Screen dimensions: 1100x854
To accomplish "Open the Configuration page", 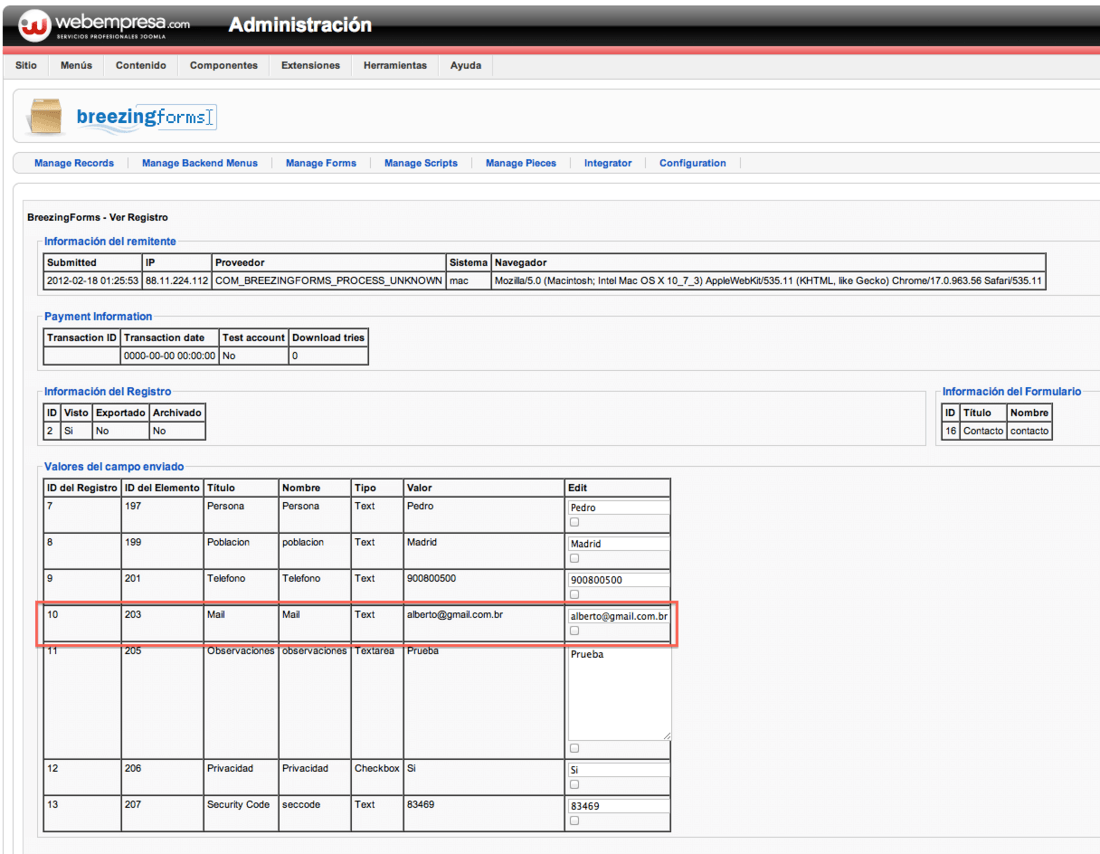I will click(692, 163).
